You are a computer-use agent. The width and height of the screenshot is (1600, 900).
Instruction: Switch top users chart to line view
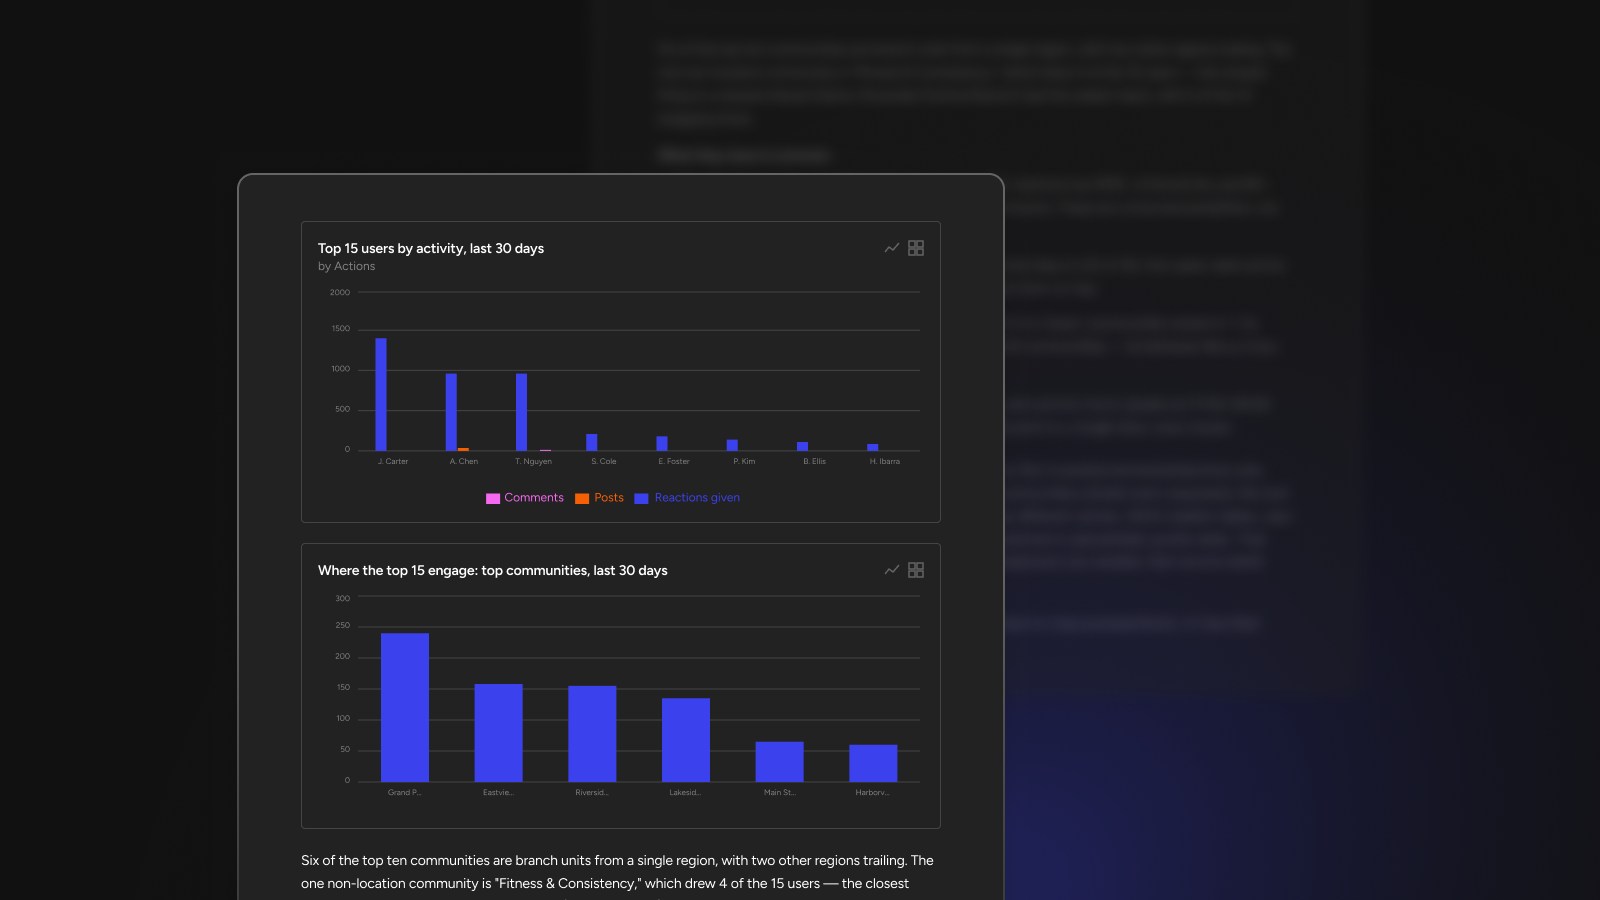tap(892, 248)
